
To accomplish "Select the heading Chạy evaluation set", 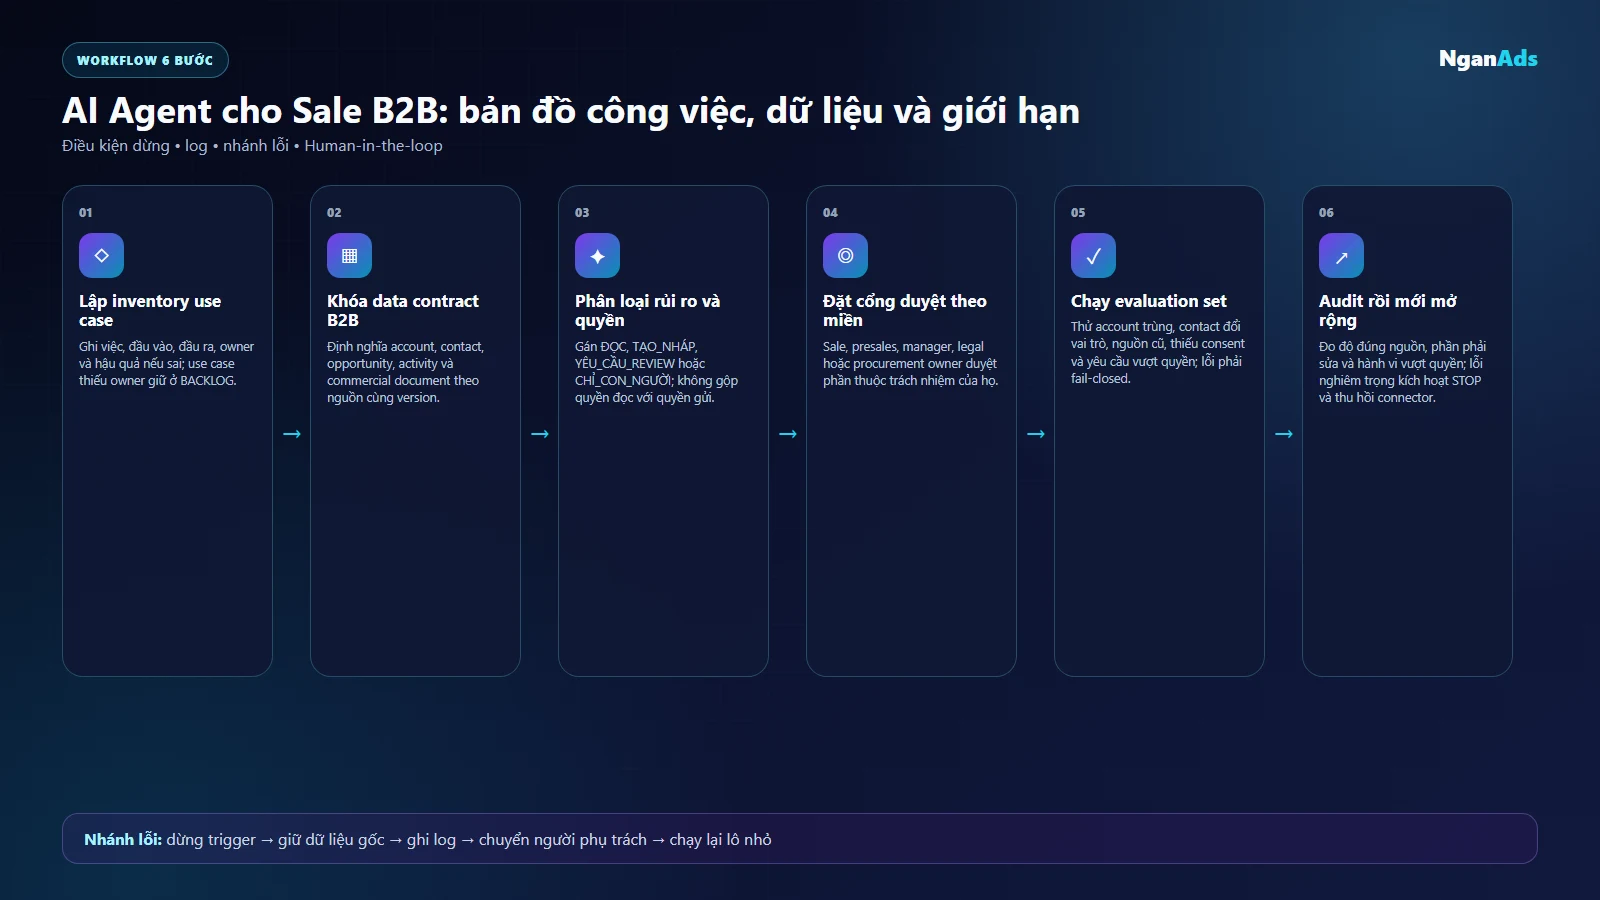I will (1149, 301).
